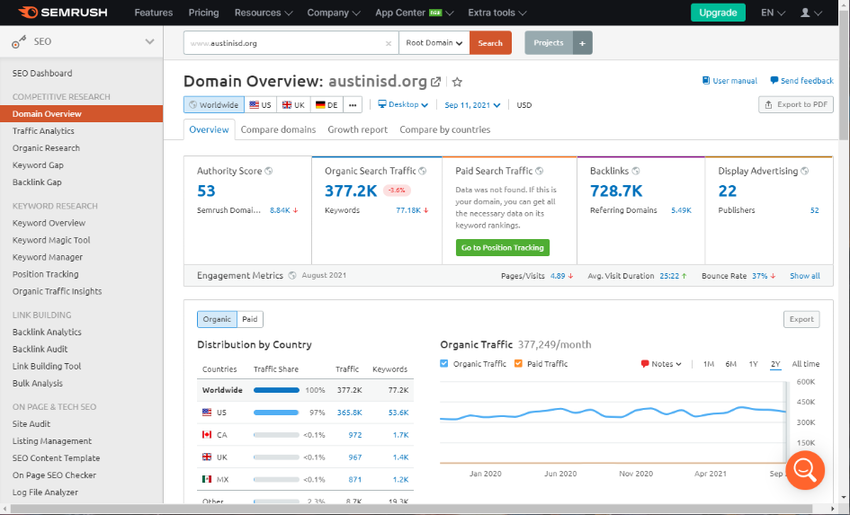Toggle the Paid Traffic checkbox

[519, 364]
